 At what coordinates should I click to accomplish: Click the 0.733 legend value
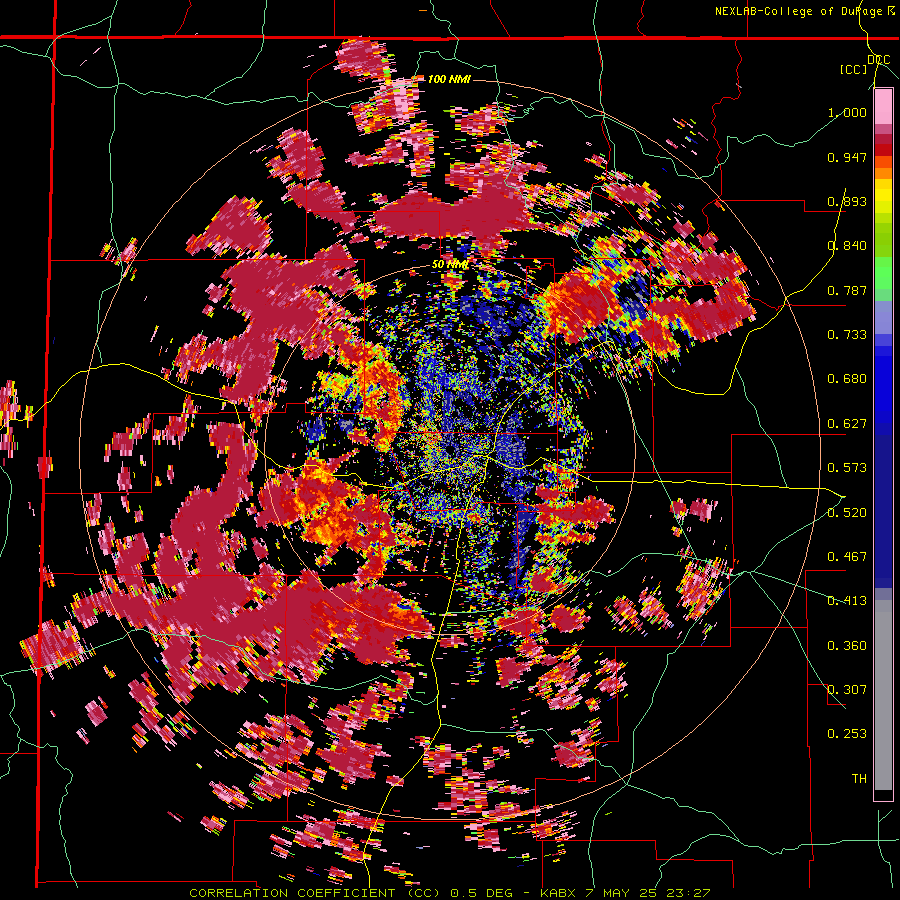pyautogui.click(x=847, y=335)
